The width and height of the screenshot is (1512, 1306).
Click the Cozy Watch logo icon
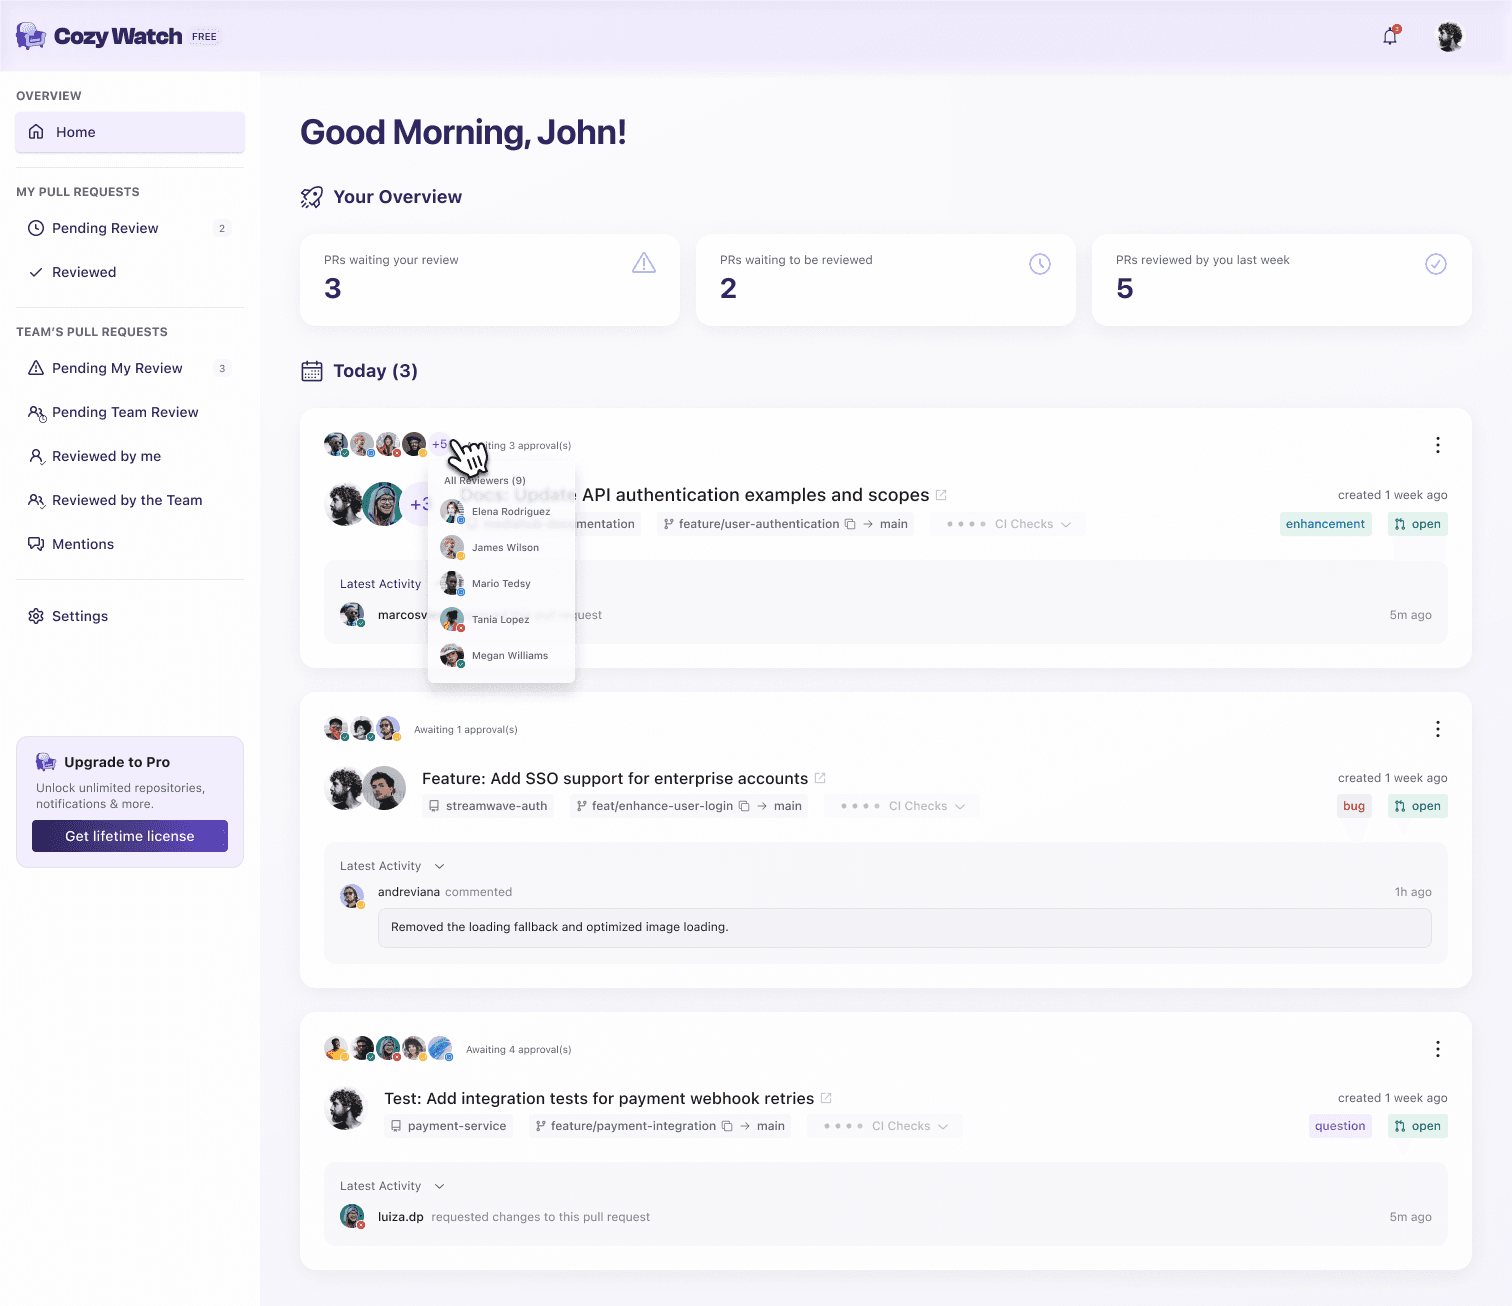pyautogui.click(x=30, y=35)
